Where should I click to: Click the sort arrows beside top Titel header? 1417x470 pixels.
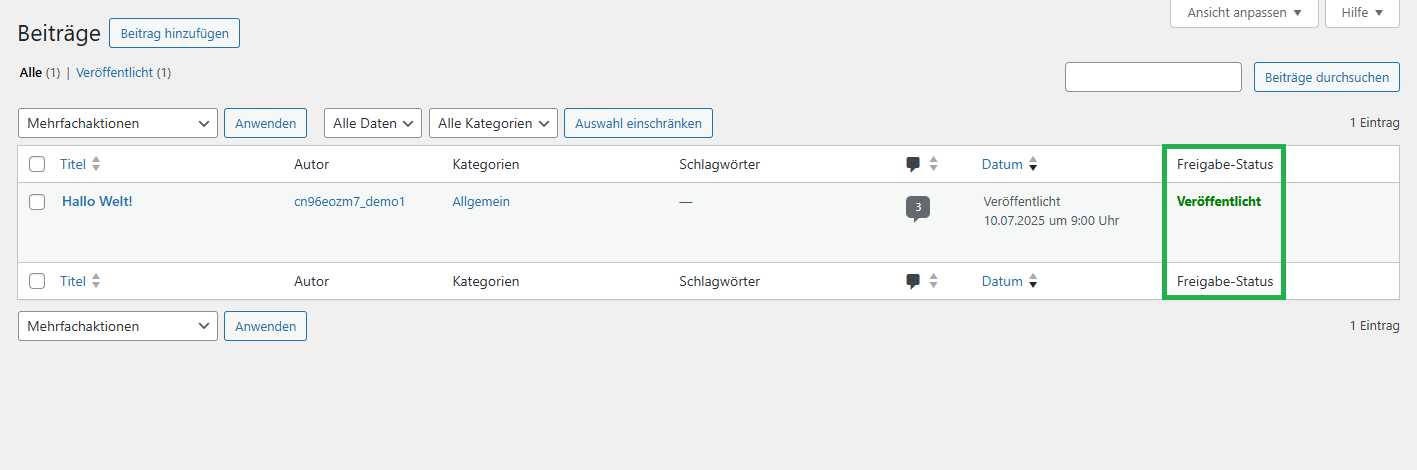coord(96,164)
